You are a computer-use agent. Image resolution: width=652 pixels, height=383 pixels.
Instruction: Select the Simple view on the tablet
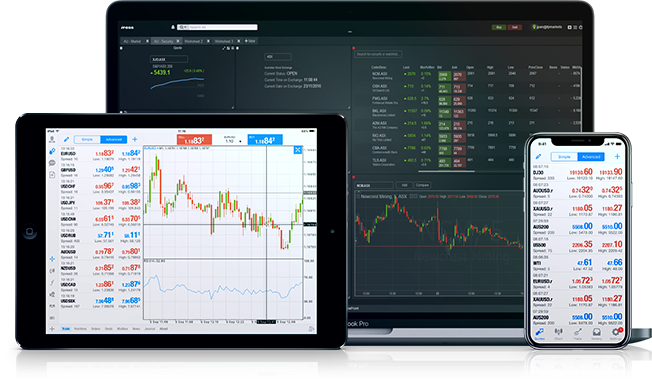(87, 139)
